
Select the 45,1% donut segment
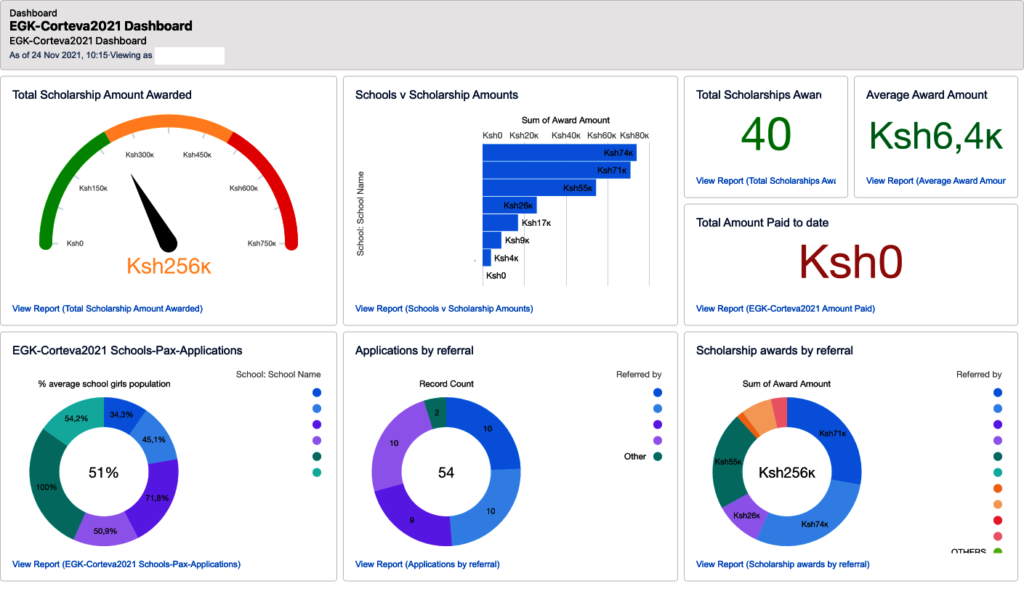154,439
